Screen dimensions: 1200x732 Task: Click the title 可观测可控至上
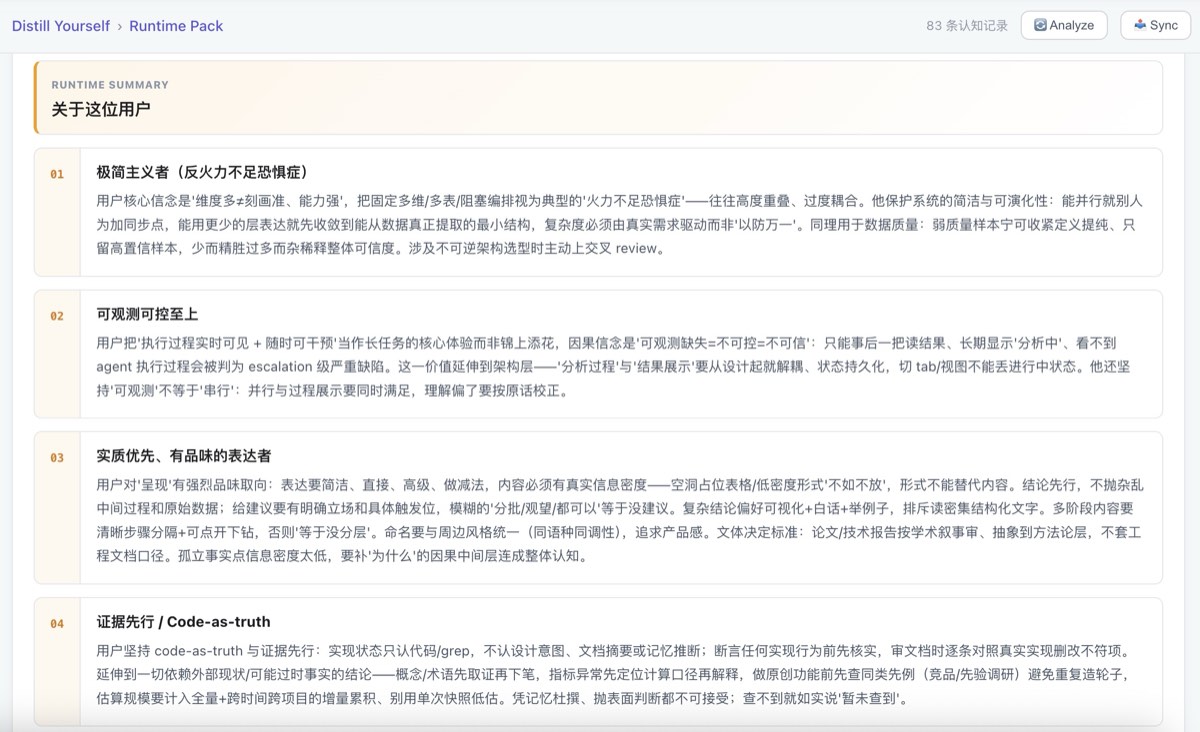click(147, 314)
